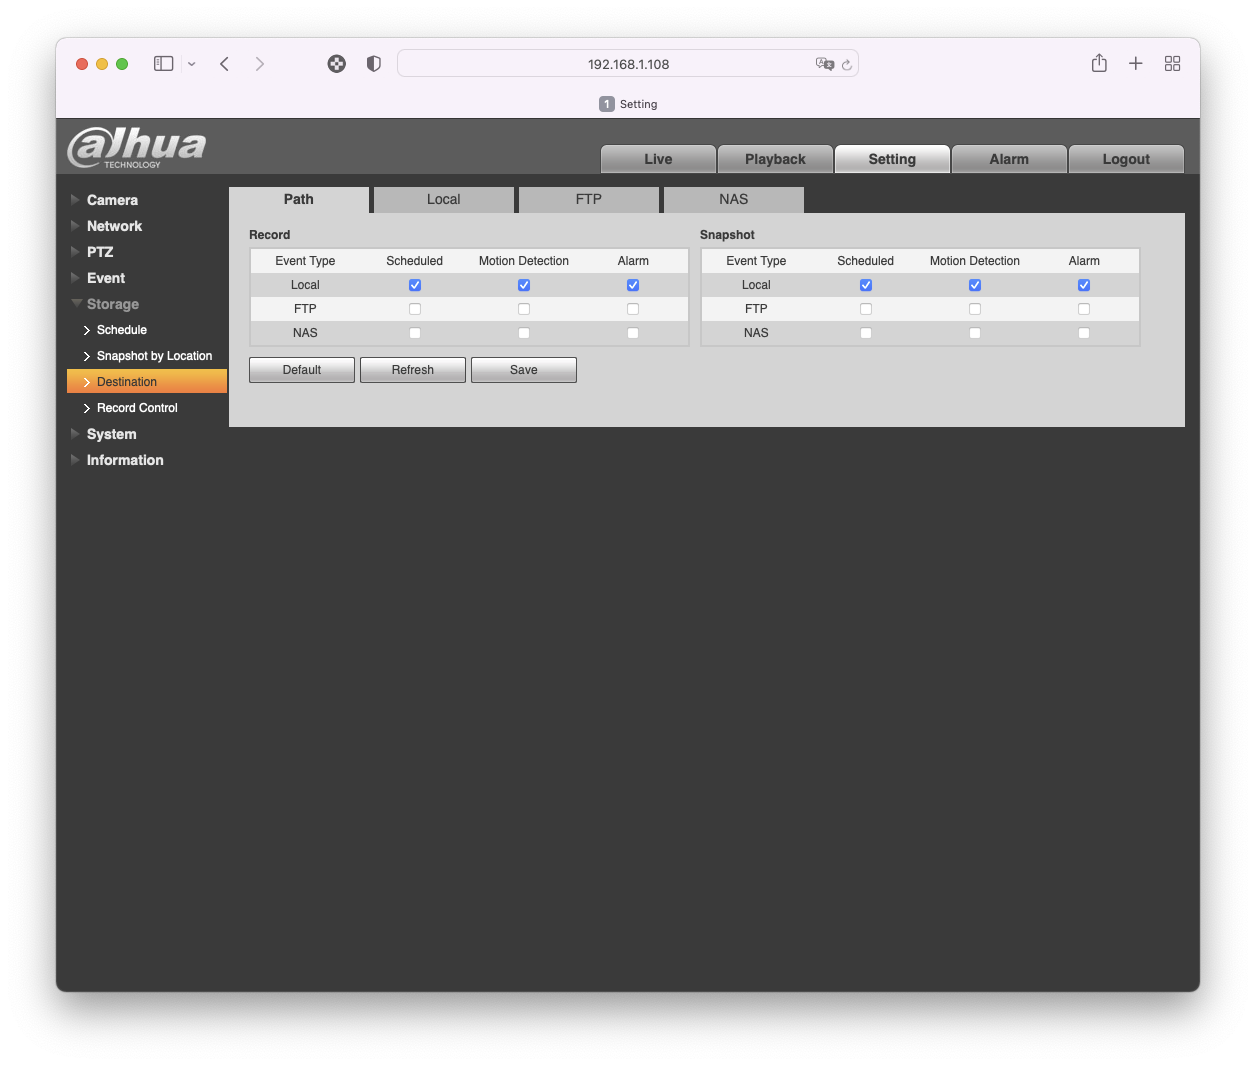Enable Record NAS Alarm checkbox
Viewport: 1256px width, 1066px height.
tap(633, 333)
